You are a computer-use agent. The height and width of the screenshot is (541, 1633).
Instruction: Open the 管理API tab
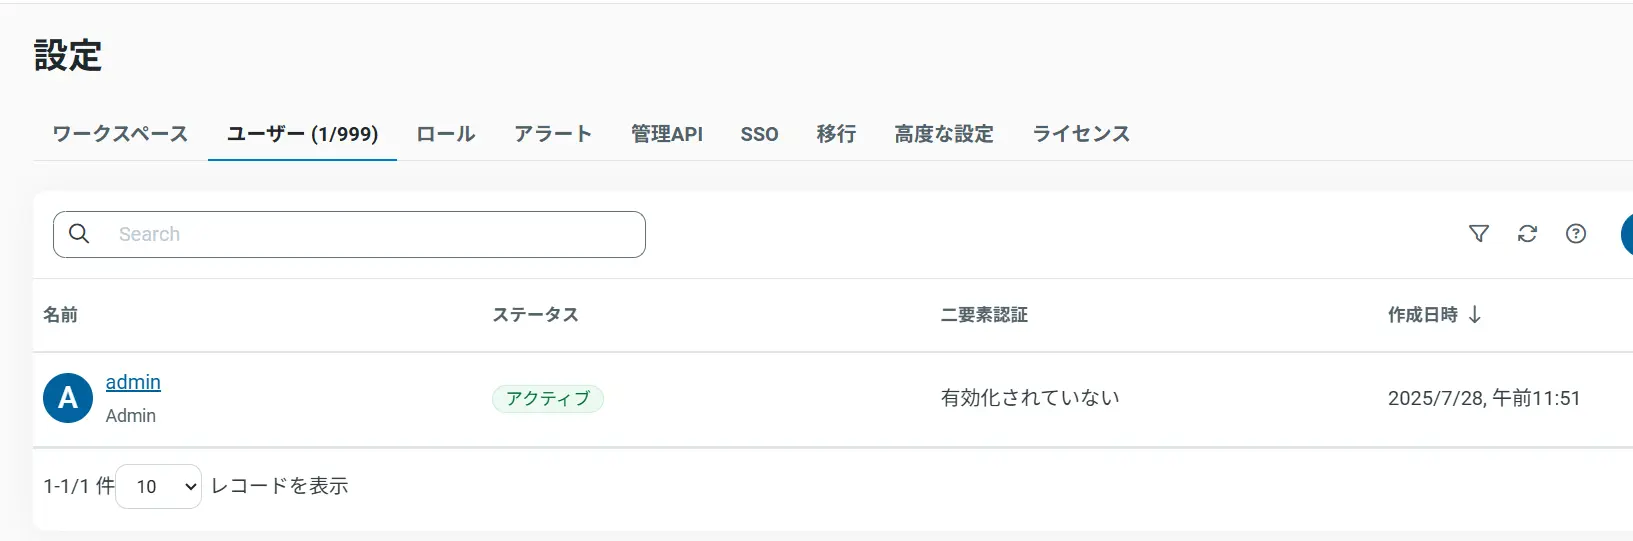pyautogui.click(x=667, y=134)
